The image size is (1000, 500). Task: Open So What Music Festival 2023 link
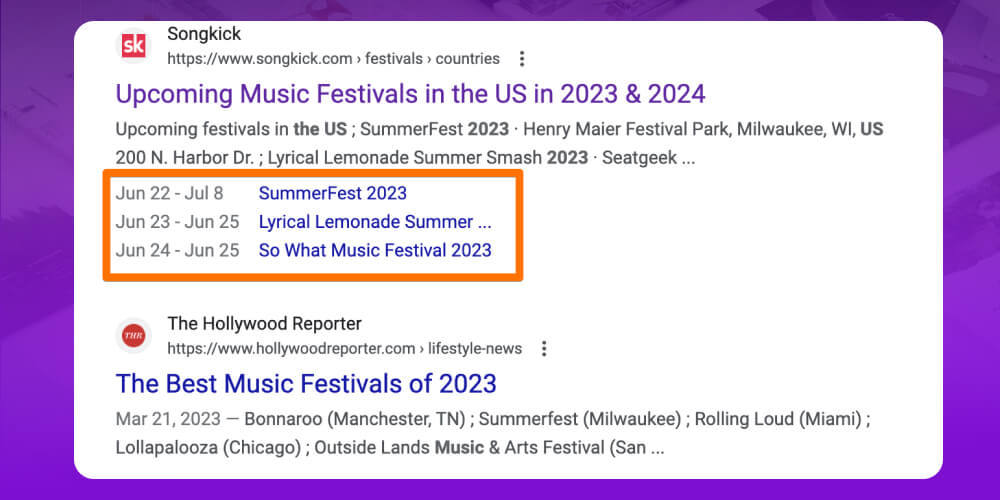(x=375, y=250)
